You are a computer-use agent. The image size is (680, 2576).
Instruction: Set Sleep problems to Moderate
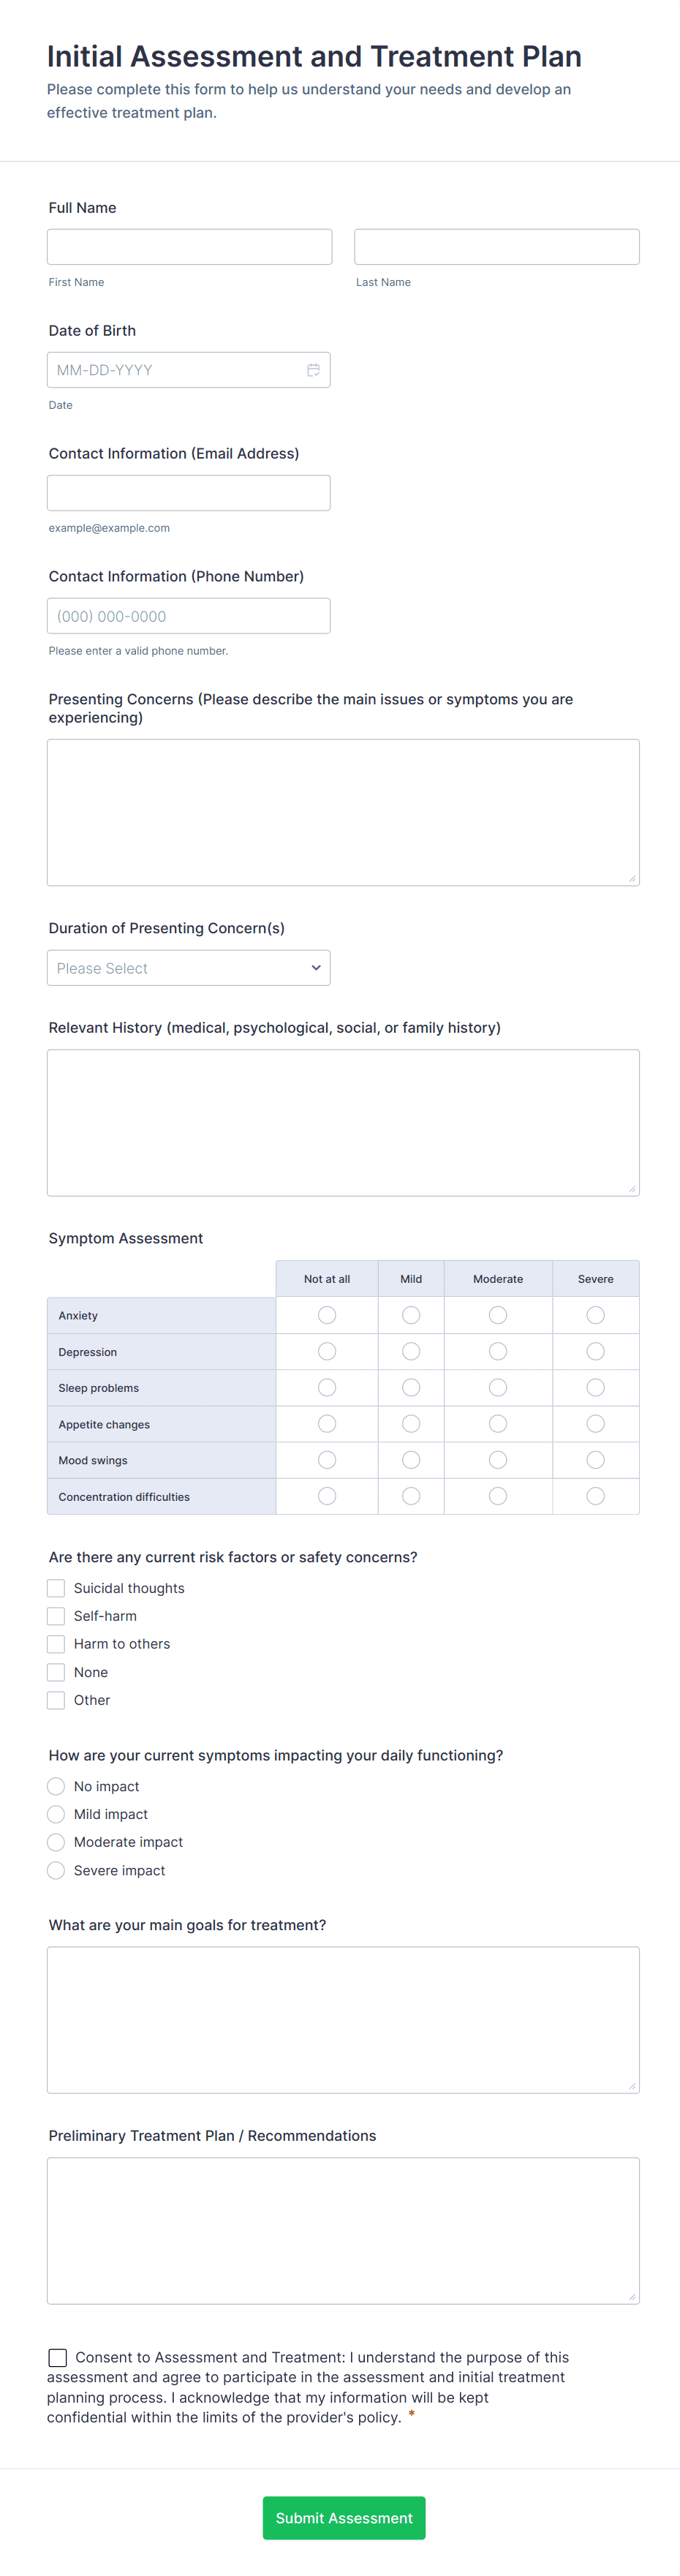(498, 1388)
